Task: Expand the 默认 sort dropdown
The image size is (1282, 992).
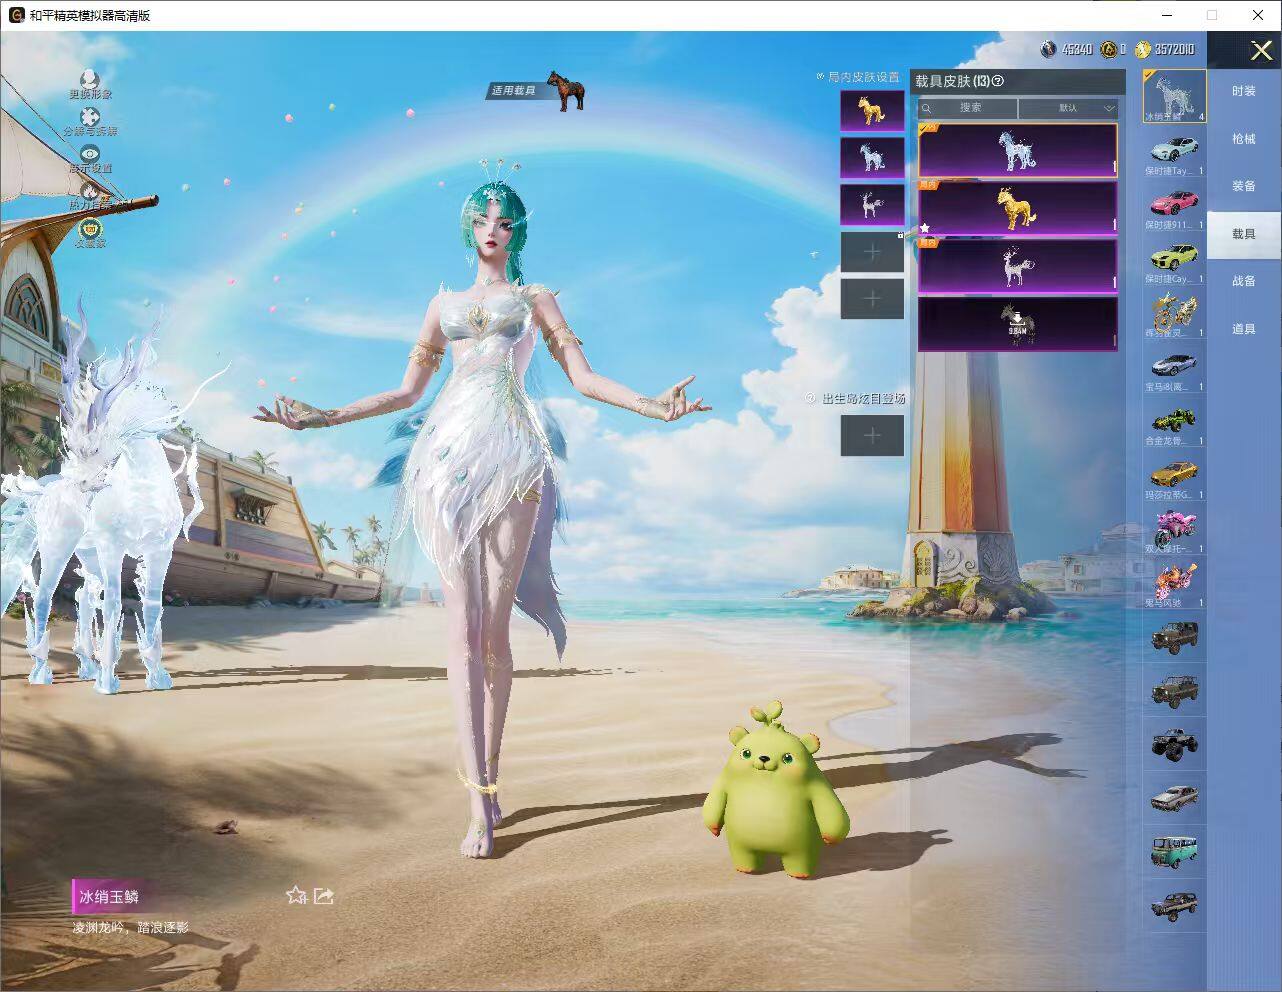Action: pyautogui.click(x=1068, y=108)
